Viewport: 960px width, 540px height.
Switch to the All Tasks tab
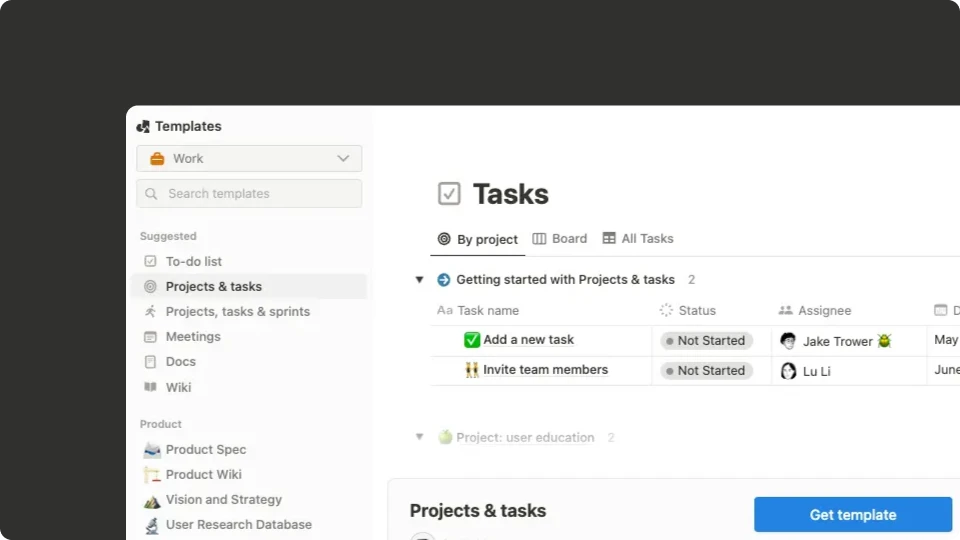(638, 239)
